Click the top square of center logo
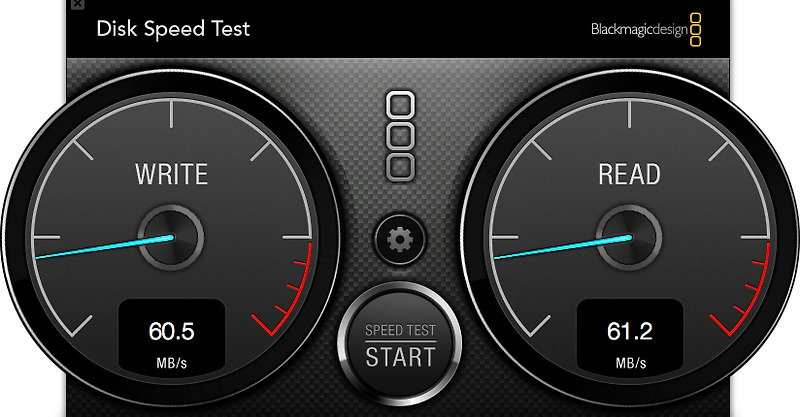Image resolution: width=800 pixels, height=417 pixels. [x=401, y=106]
